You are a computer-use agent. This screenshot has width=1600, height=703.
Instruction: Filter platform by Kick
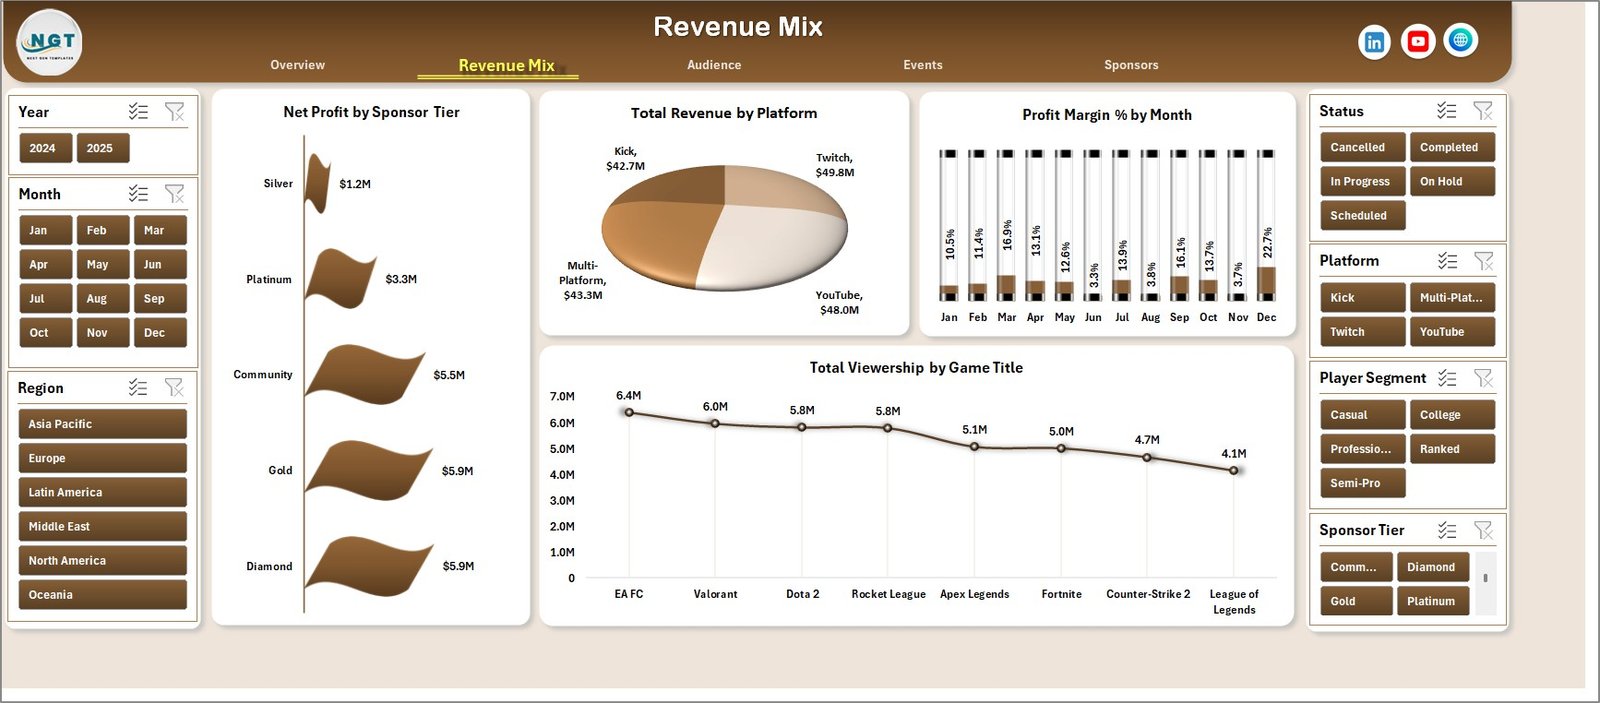[x=1362, y=297]
